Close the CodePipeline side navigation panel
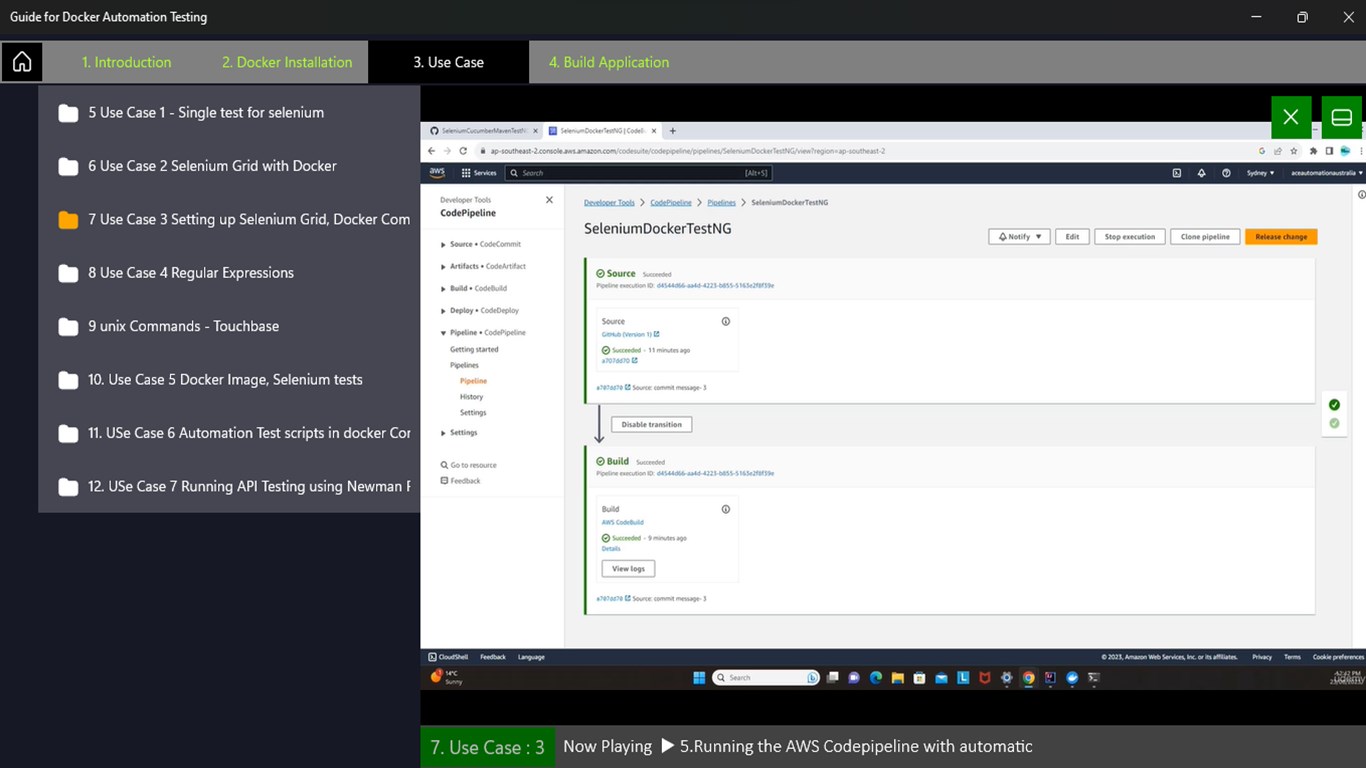The width and height of the screenshot is (1366, 768). click(x=549, y=200)
